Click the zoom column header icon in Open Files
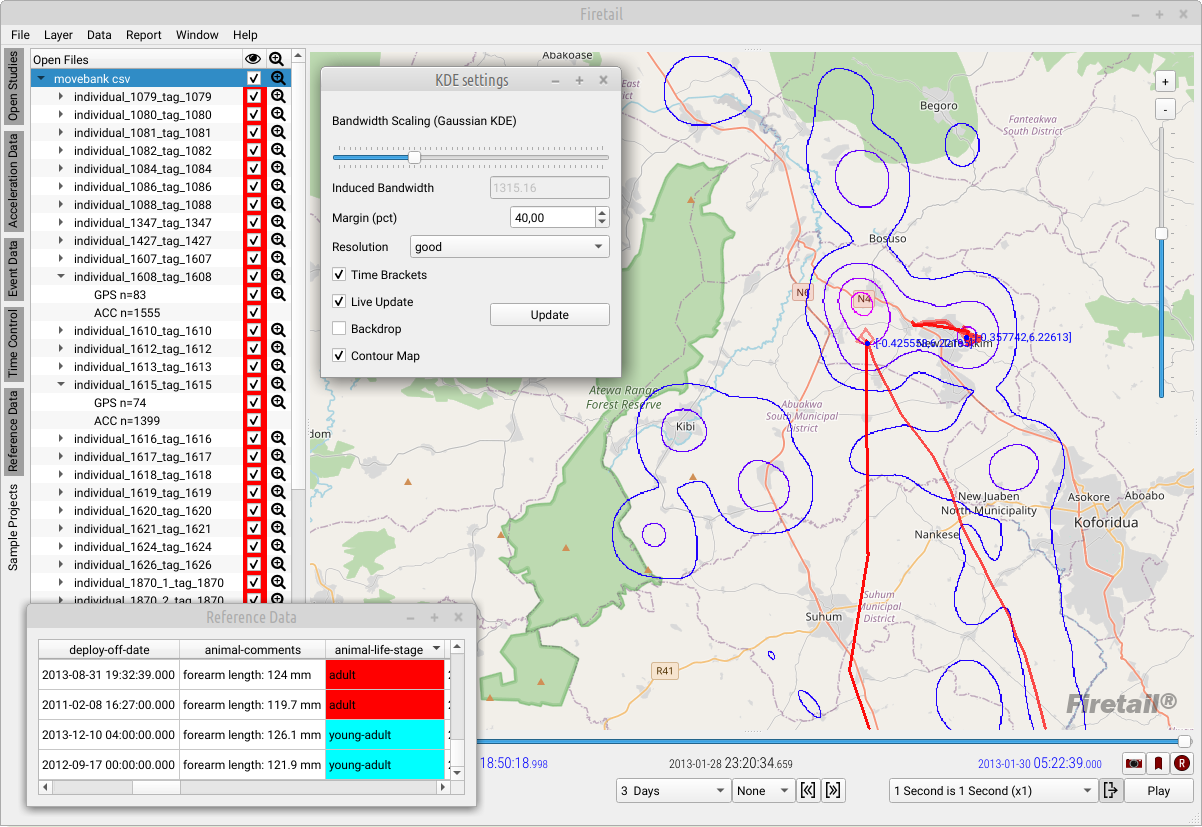Screen dimensions: 1202x827 point(277,60)
